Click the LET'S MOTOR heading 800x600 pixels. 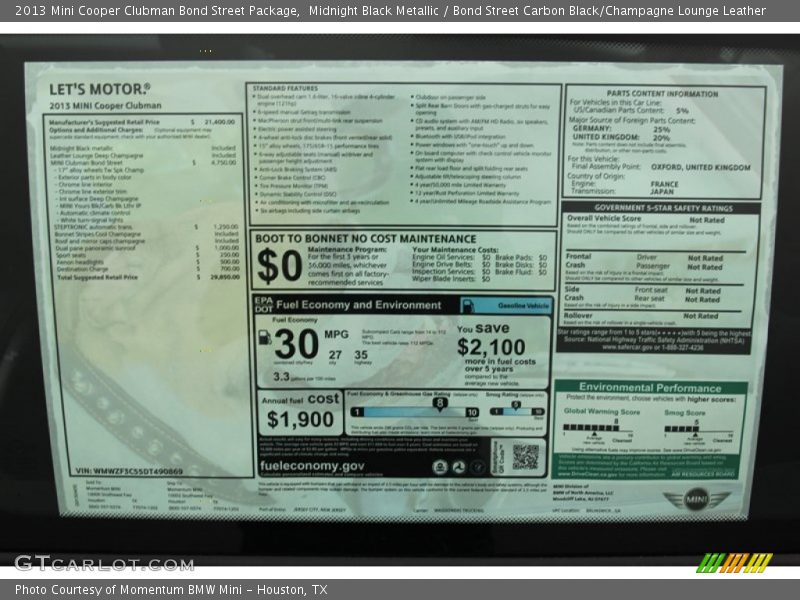100,89
